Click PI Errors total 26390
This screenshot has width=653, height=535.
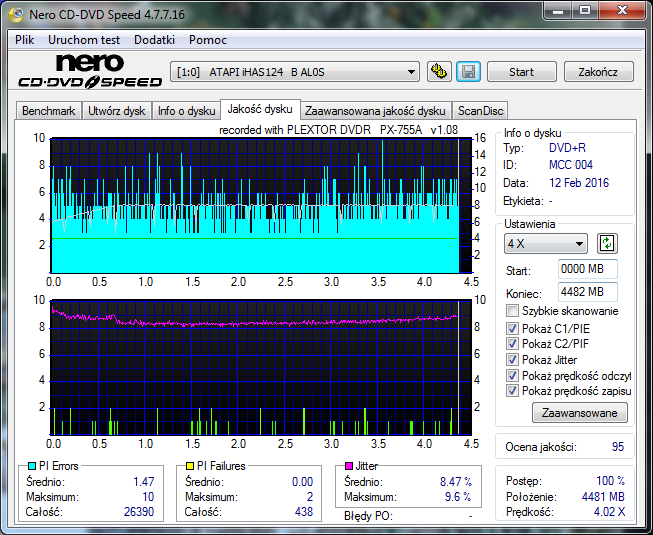[139, 512]
